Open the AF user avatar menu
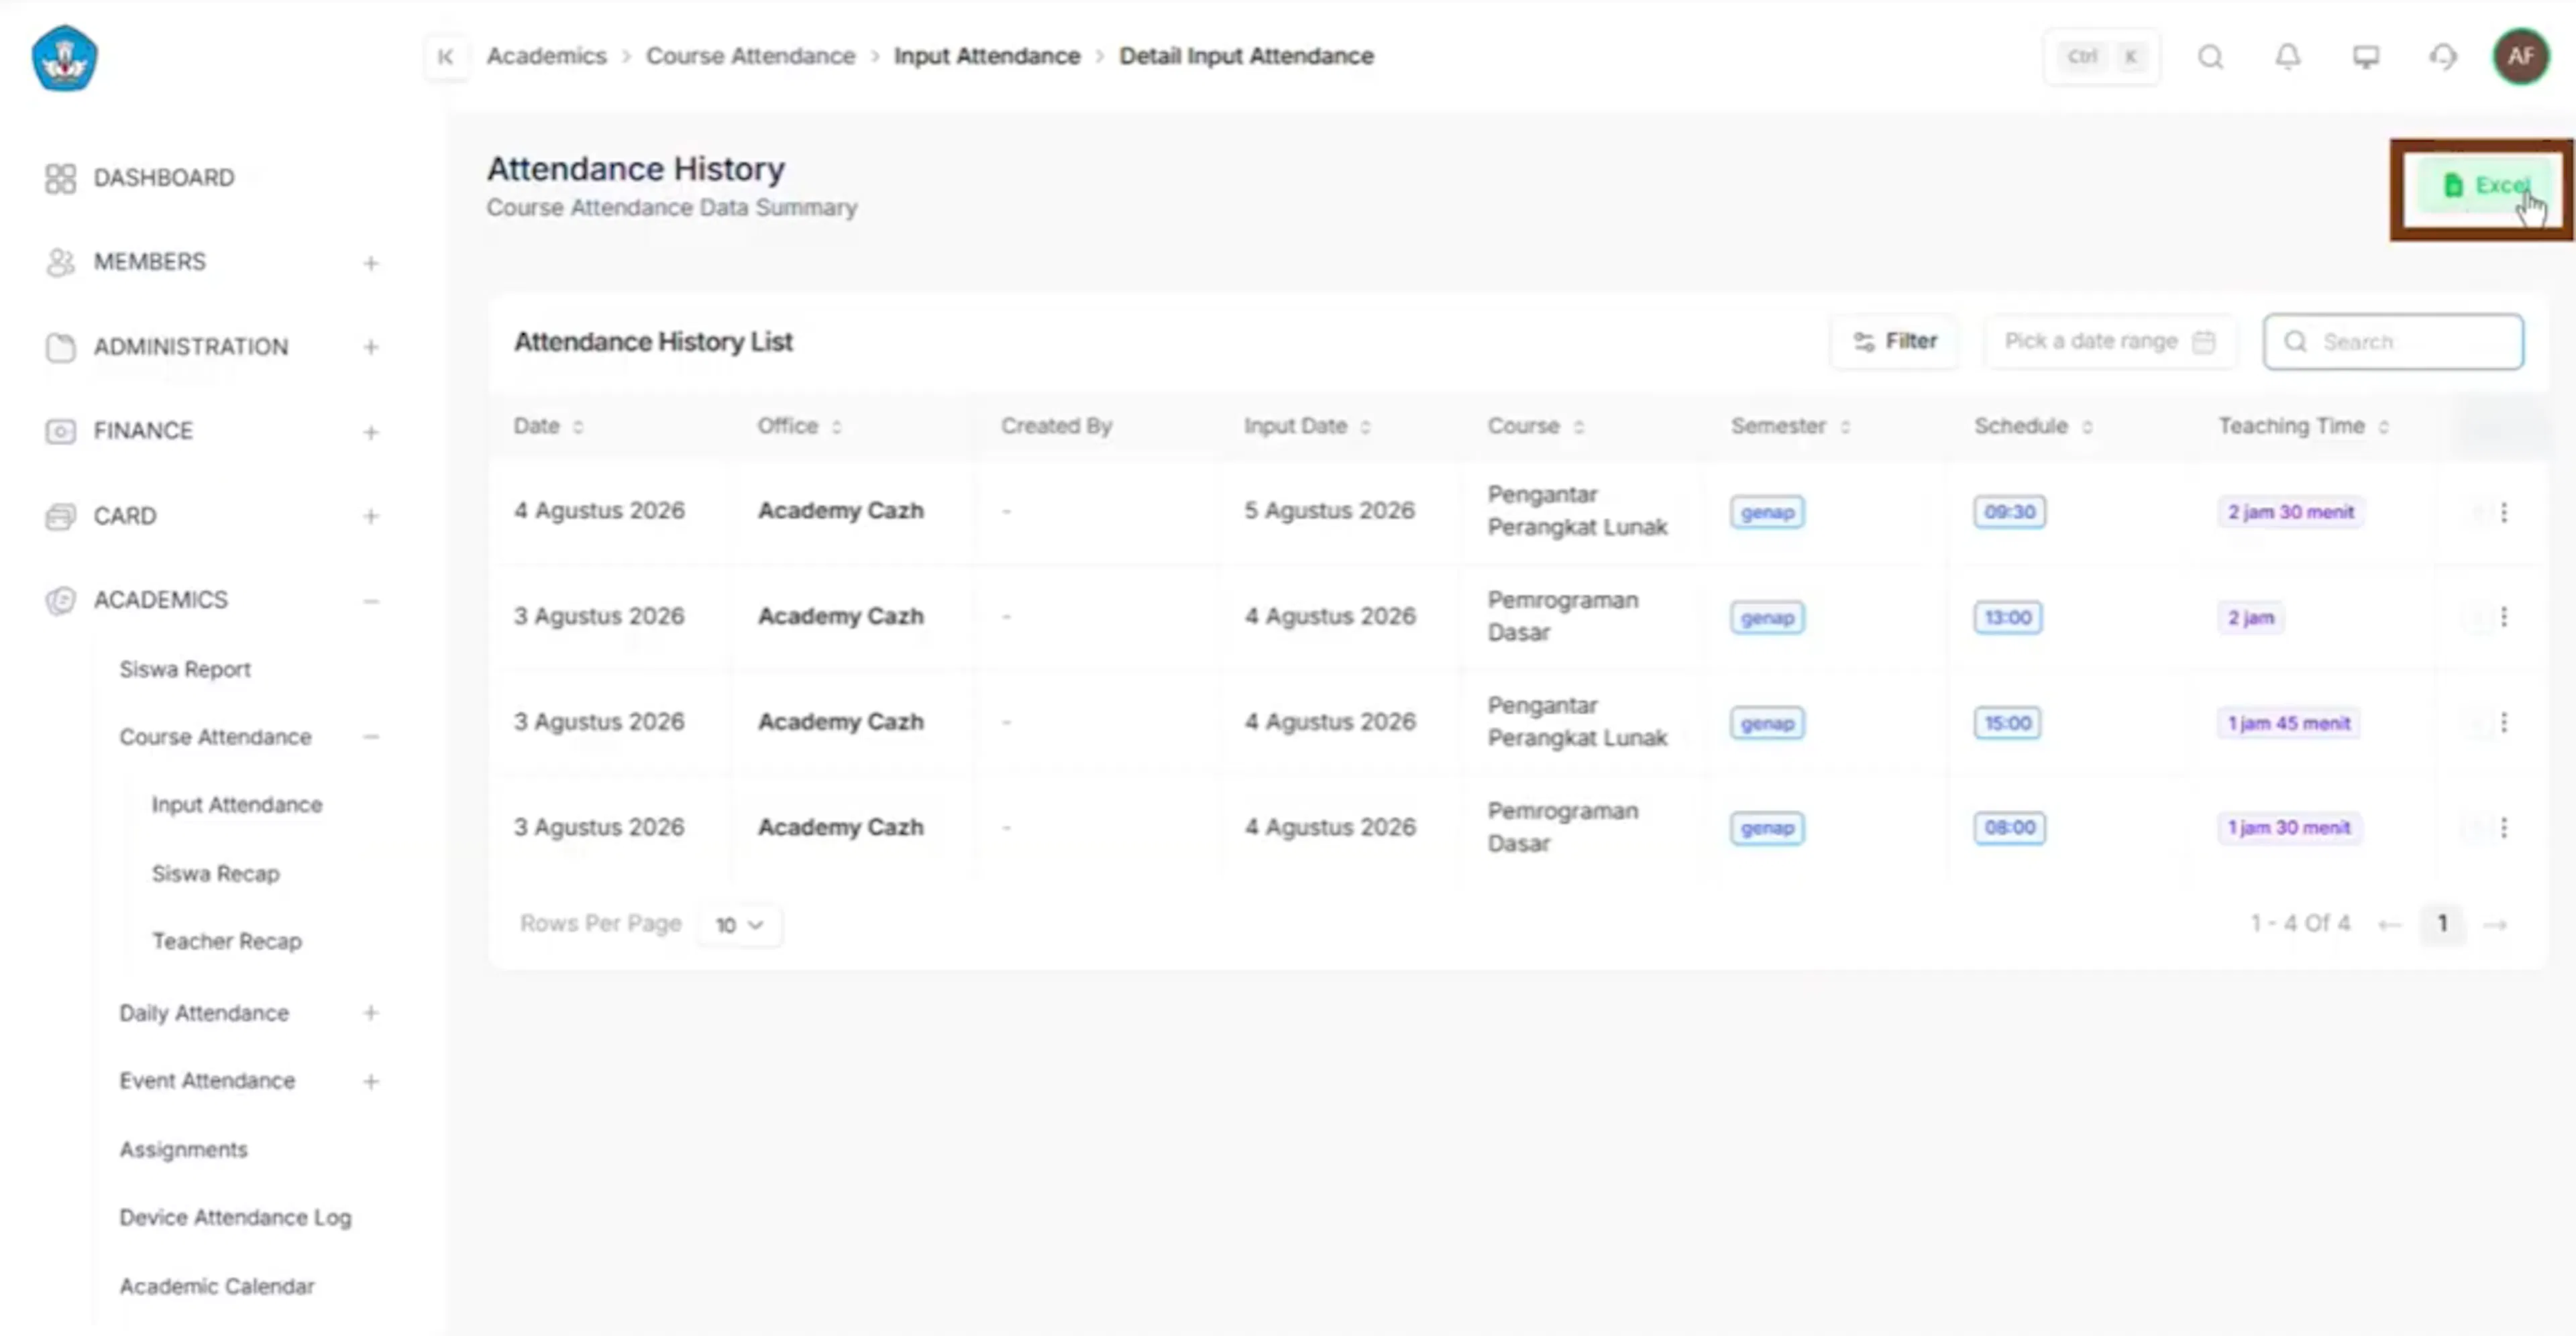The image size is (2576, 1336). [2521, 57]
